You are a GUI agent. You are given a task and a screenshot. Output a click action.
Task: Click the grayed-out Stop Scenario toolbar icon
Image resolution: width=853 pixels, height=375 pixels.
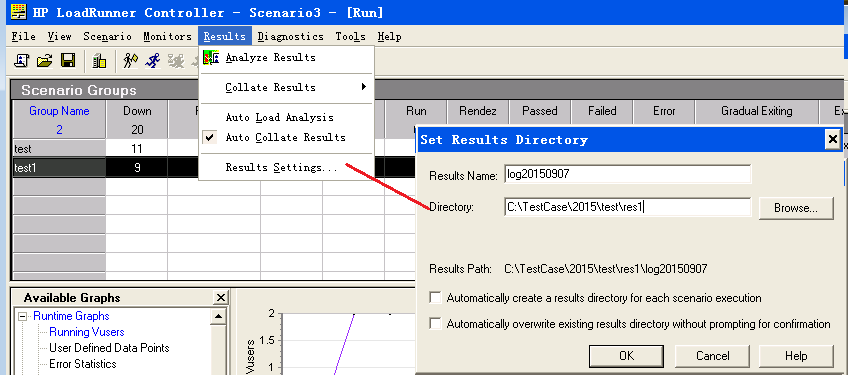[176, 60]
